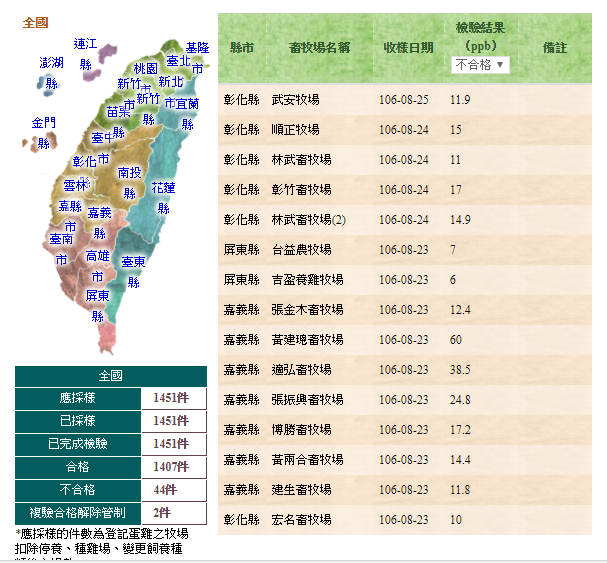607x563 pixels.
Task: Select 新北 on the Taiwan map
Action: tap(170, 82)
